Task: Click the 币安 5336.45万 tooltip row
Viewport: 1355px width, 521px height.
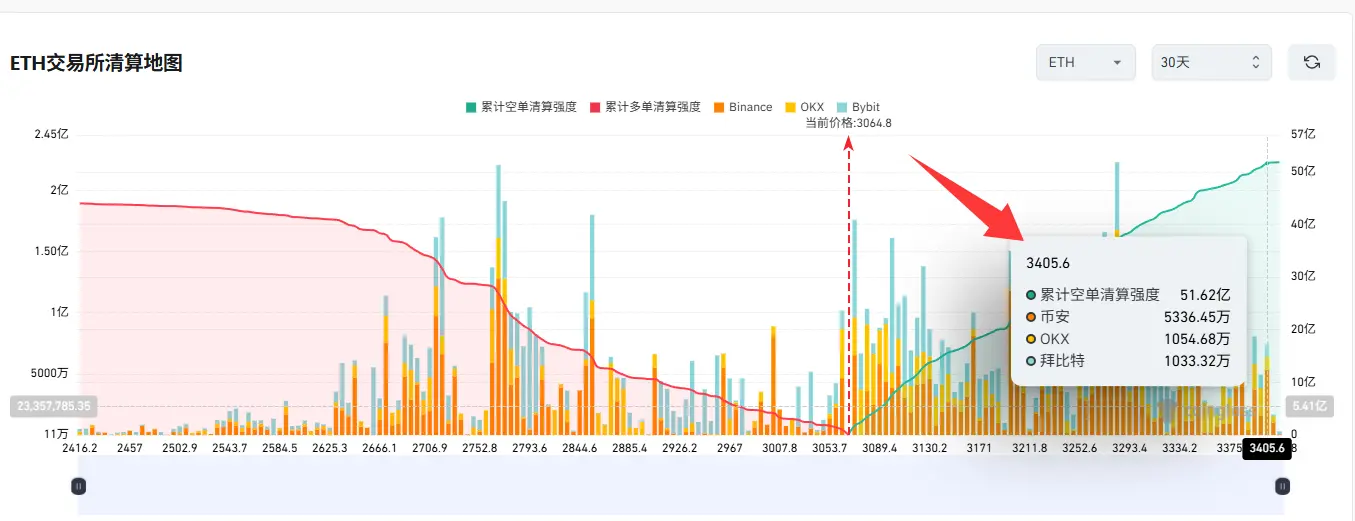Action: pyautogui.click(x=1128, y=317)
